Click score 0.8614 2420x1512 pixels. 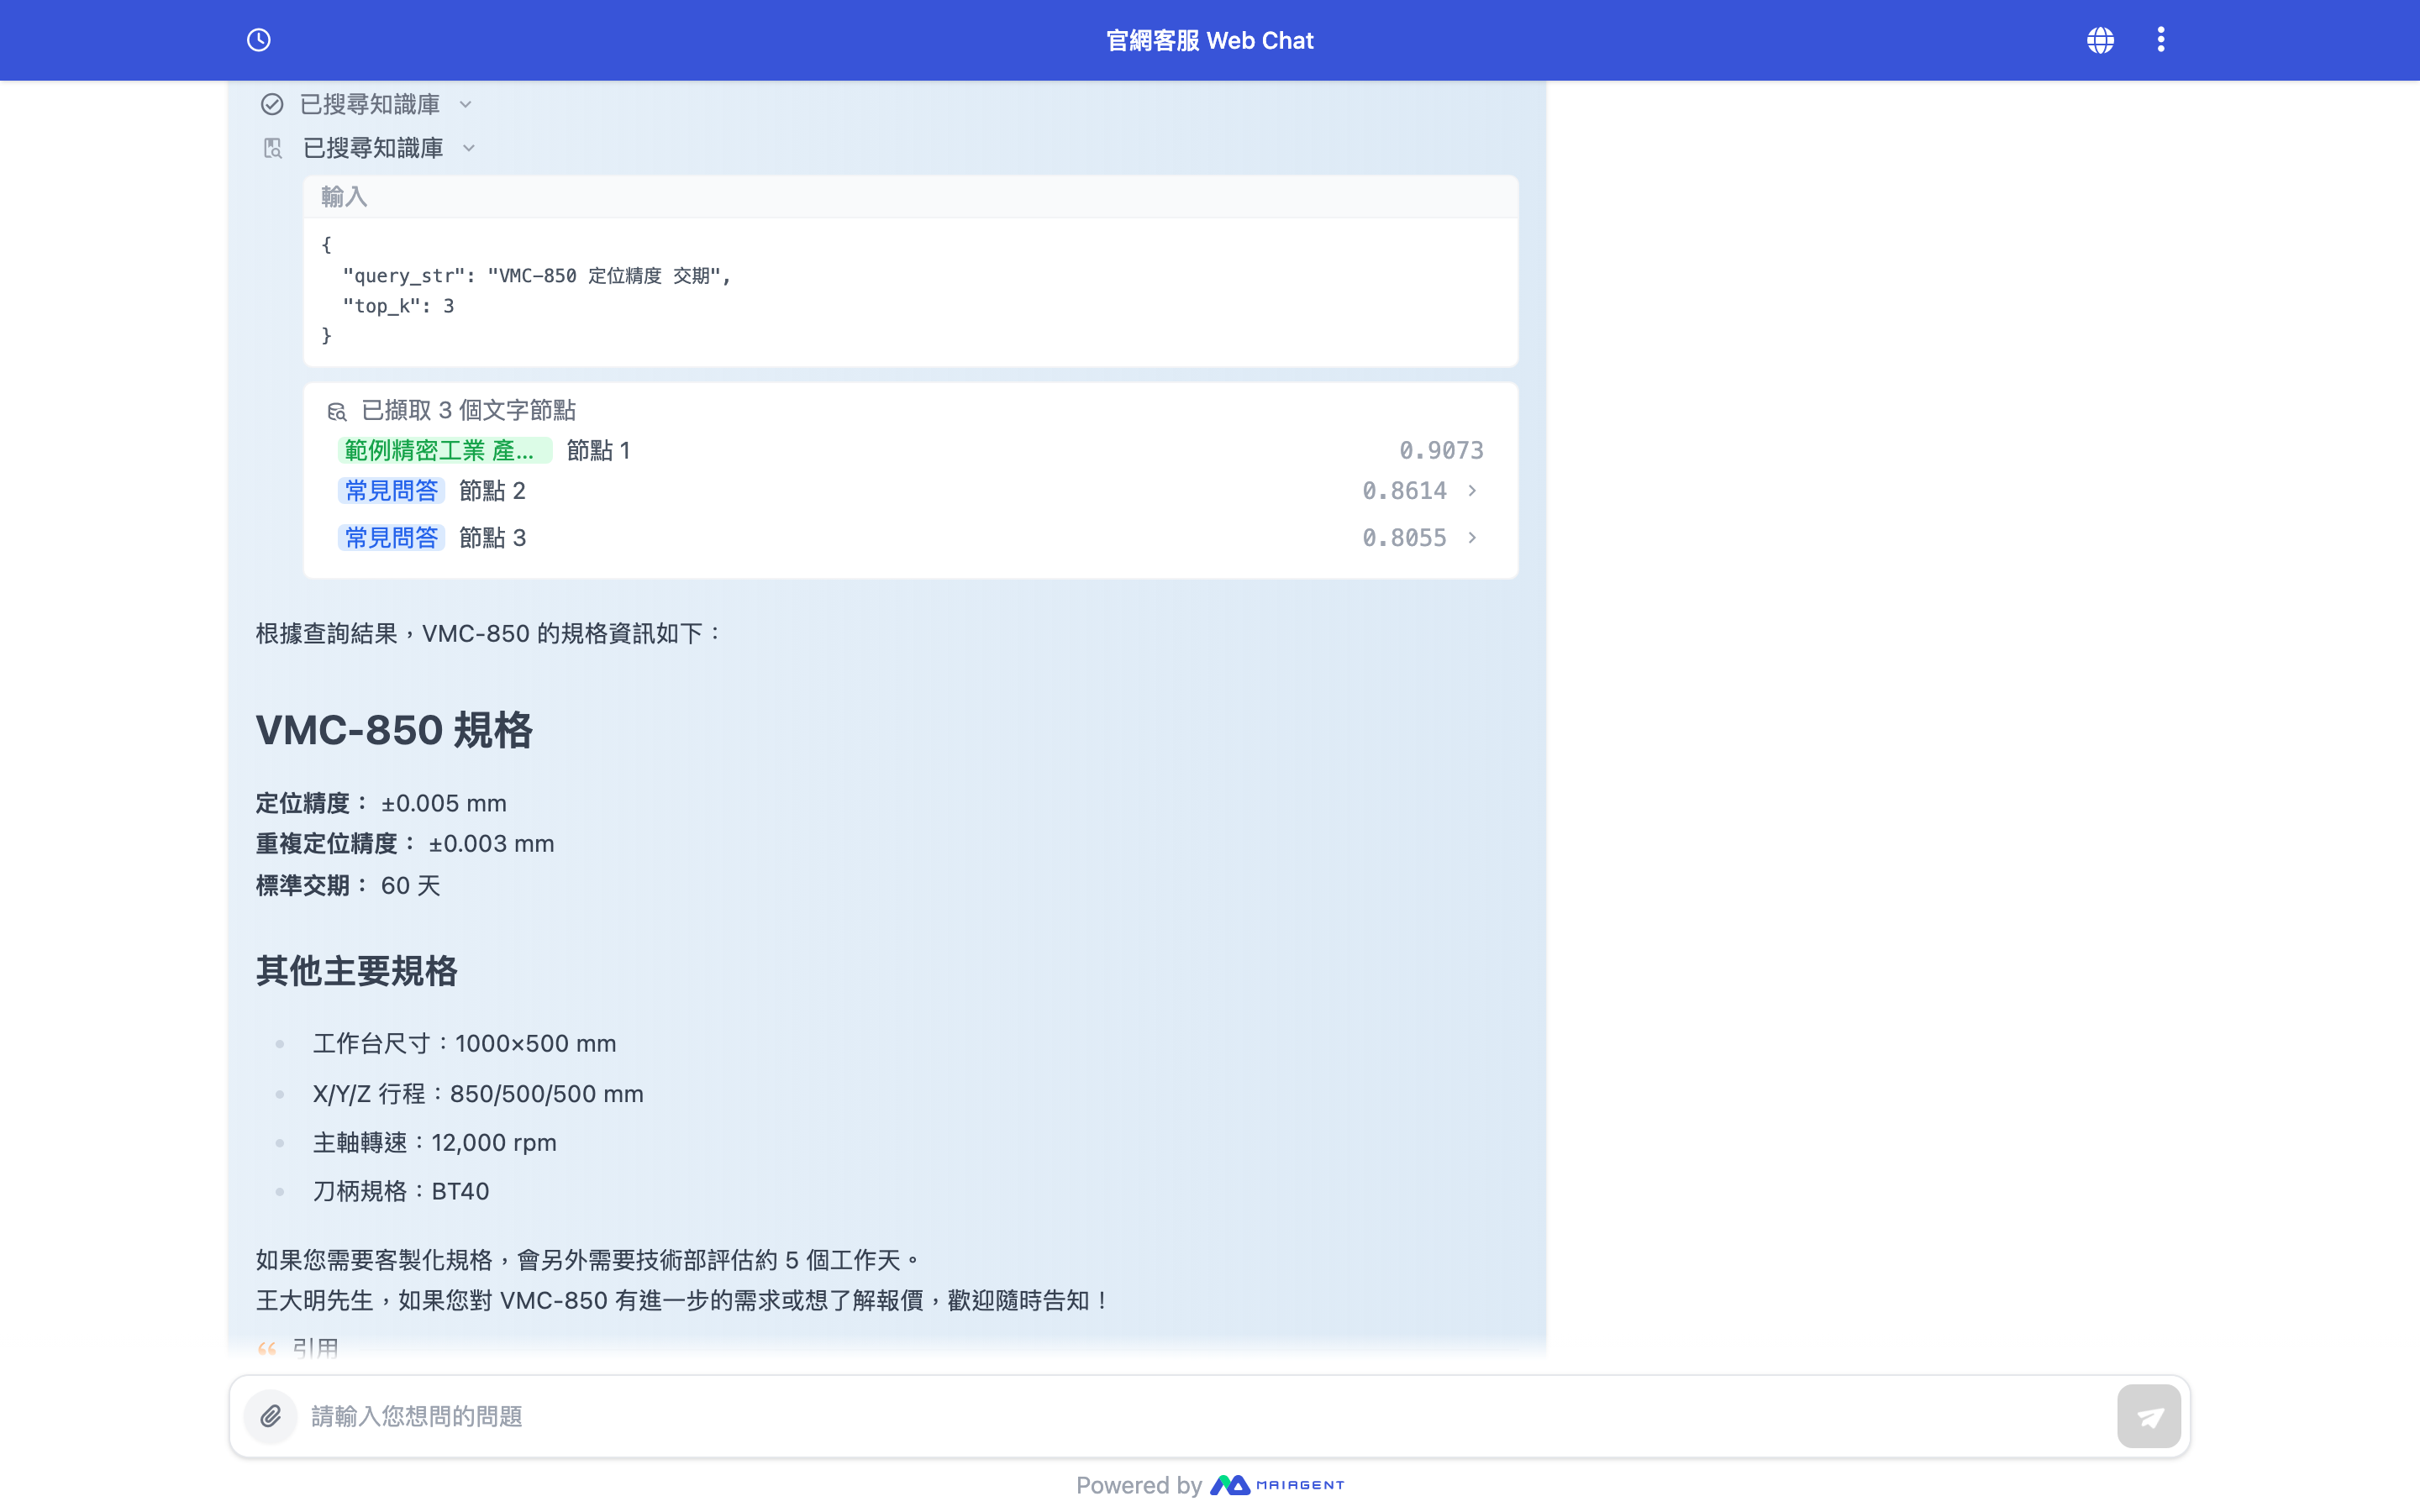[x=1404, y=491]
